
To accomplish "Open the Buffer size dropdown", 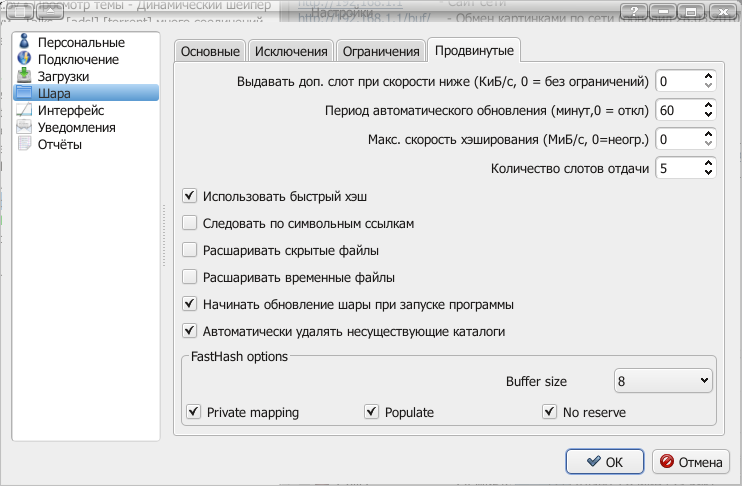I will [662, 381].
